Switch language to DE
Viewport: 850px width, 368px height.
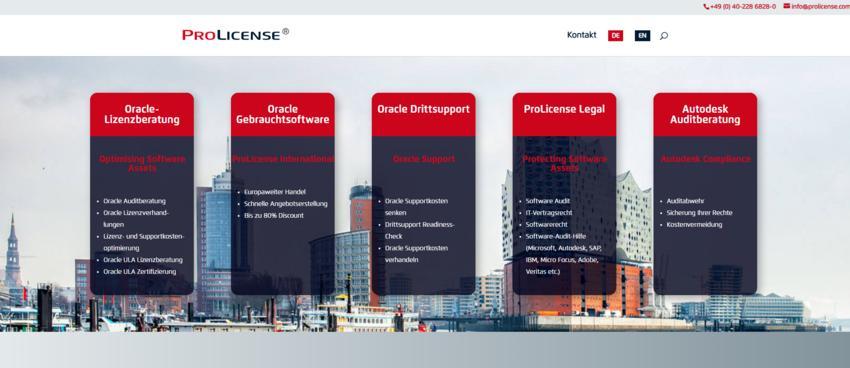pos(615,35)
